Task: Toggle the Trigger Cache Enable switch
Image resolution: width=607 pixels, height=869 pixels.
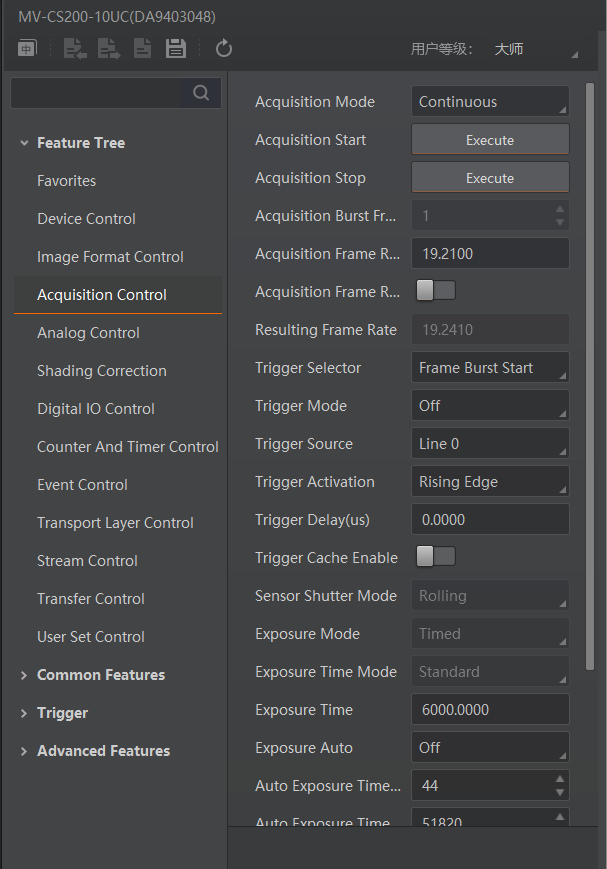Action: (436, 556)
